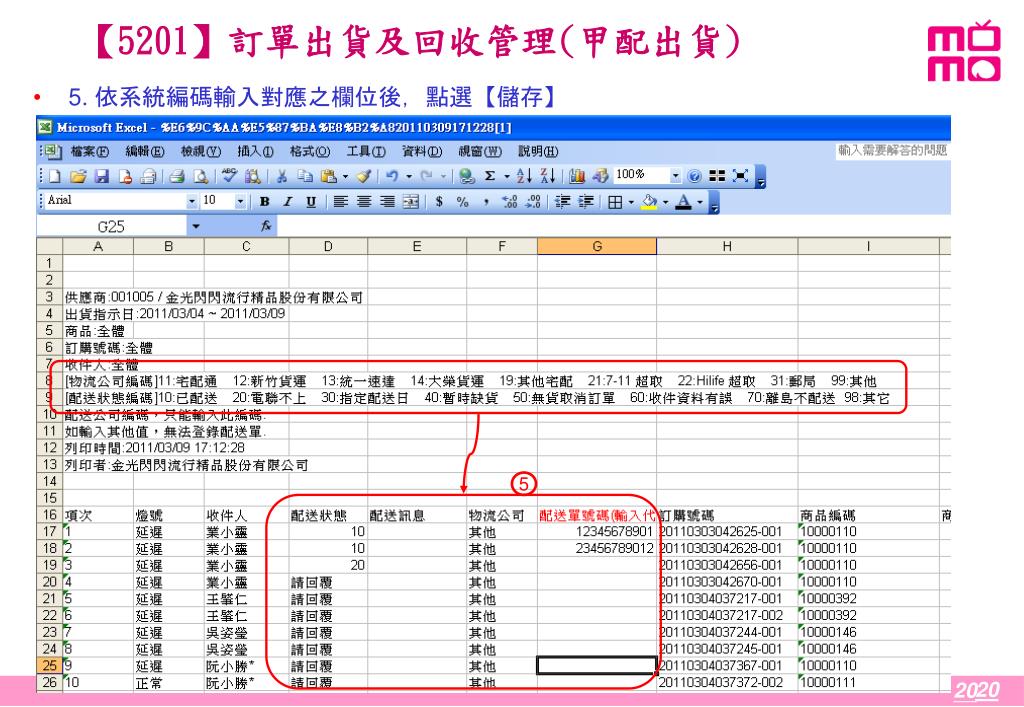1024x707 pixels.
Task: Click order number 20110304037367-001 cell
Action: [x=727, y=666]
